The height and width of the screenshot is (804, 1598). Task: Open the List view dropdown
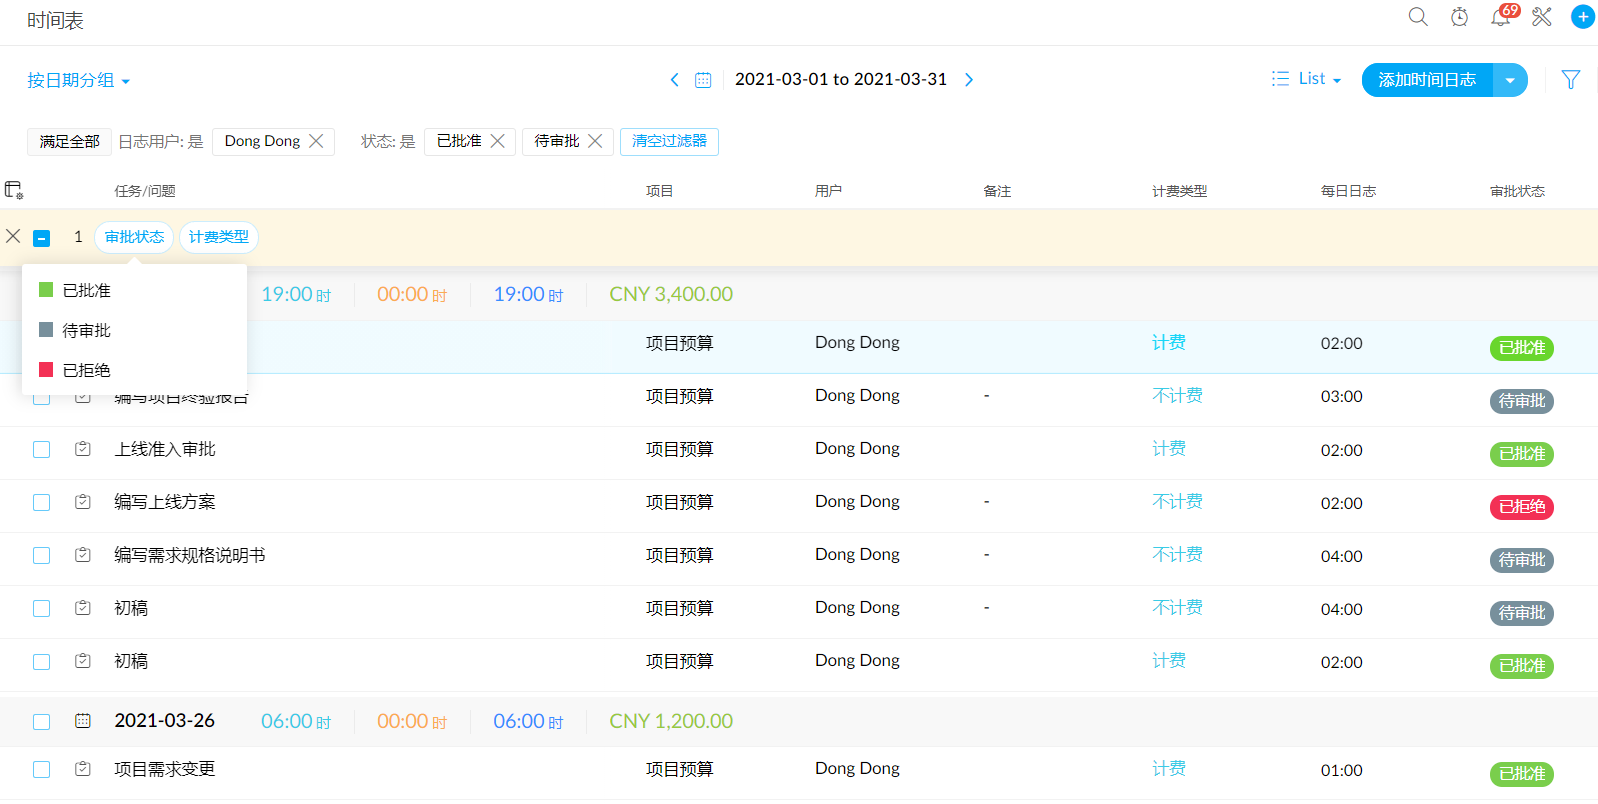(x=1307, y=79)
